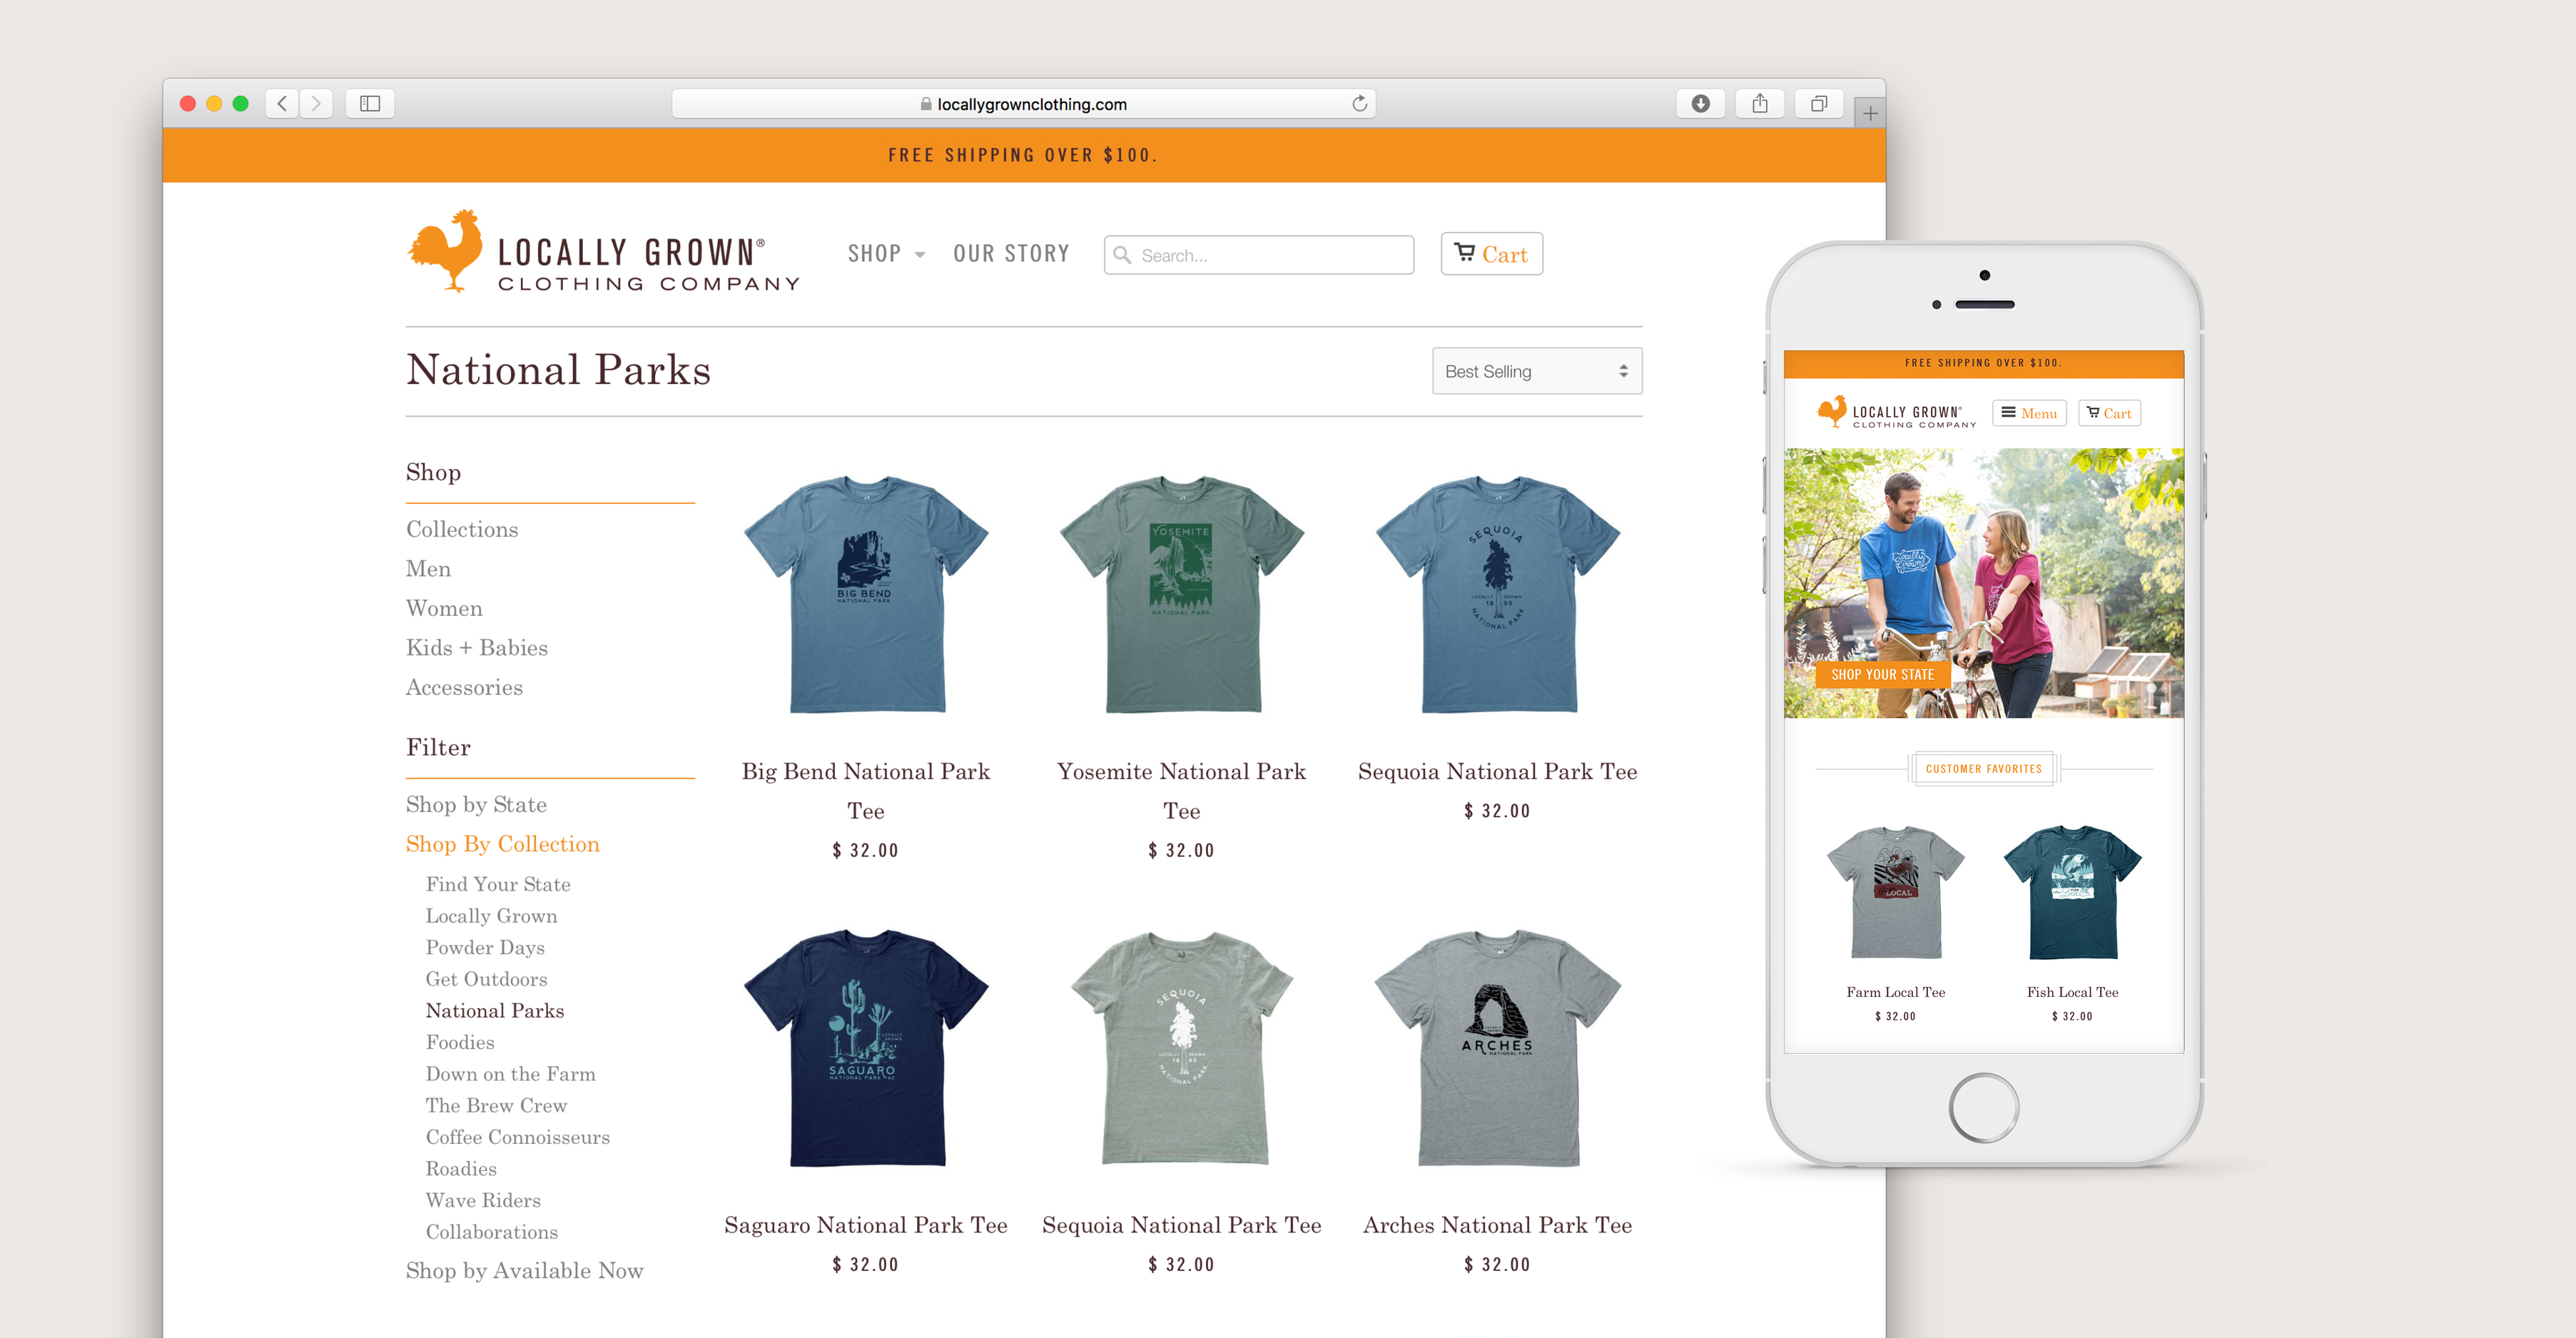Open the Best Selling sort dropdown
Image resolution: width=2576 pixels, height=1338 pixels.
1536,371
